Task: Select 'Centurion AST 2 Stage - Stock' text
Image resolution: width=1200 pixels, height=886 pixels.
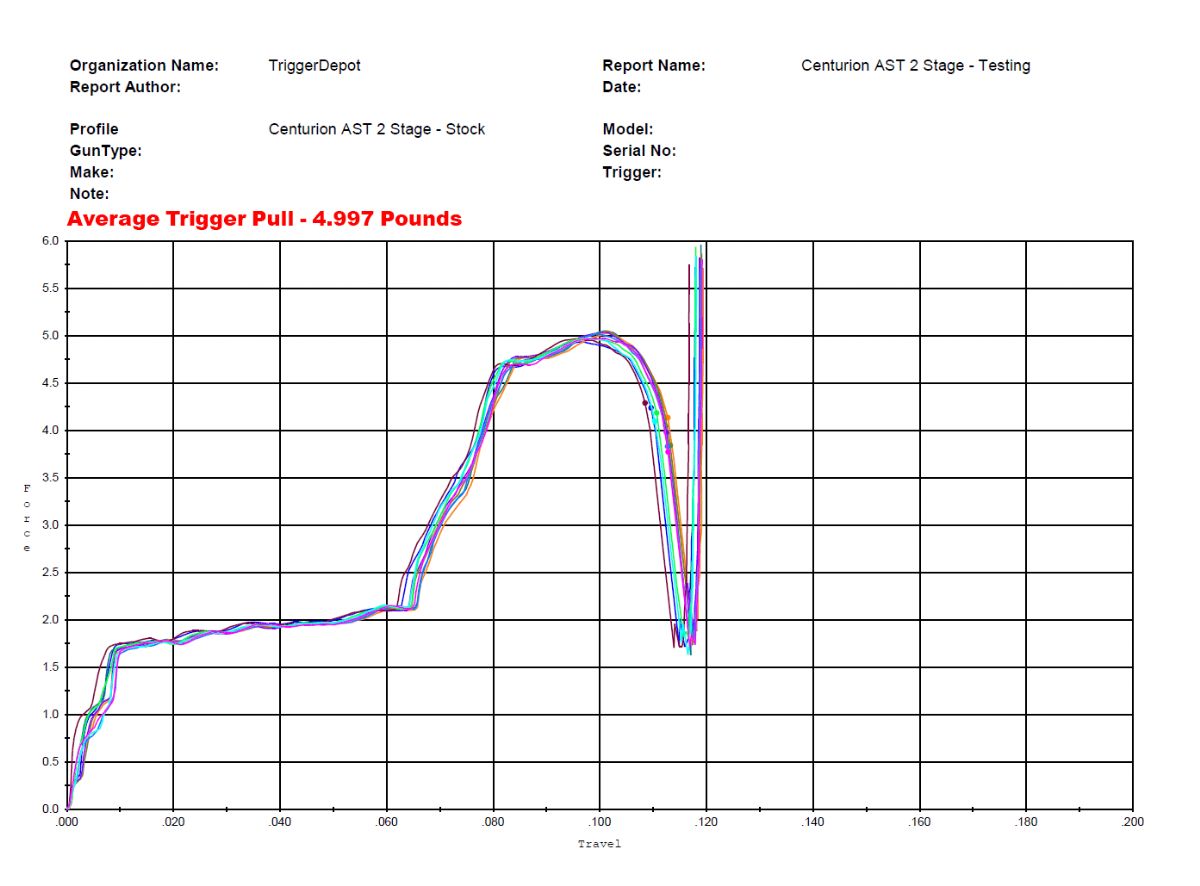Action: coord(377,129)
